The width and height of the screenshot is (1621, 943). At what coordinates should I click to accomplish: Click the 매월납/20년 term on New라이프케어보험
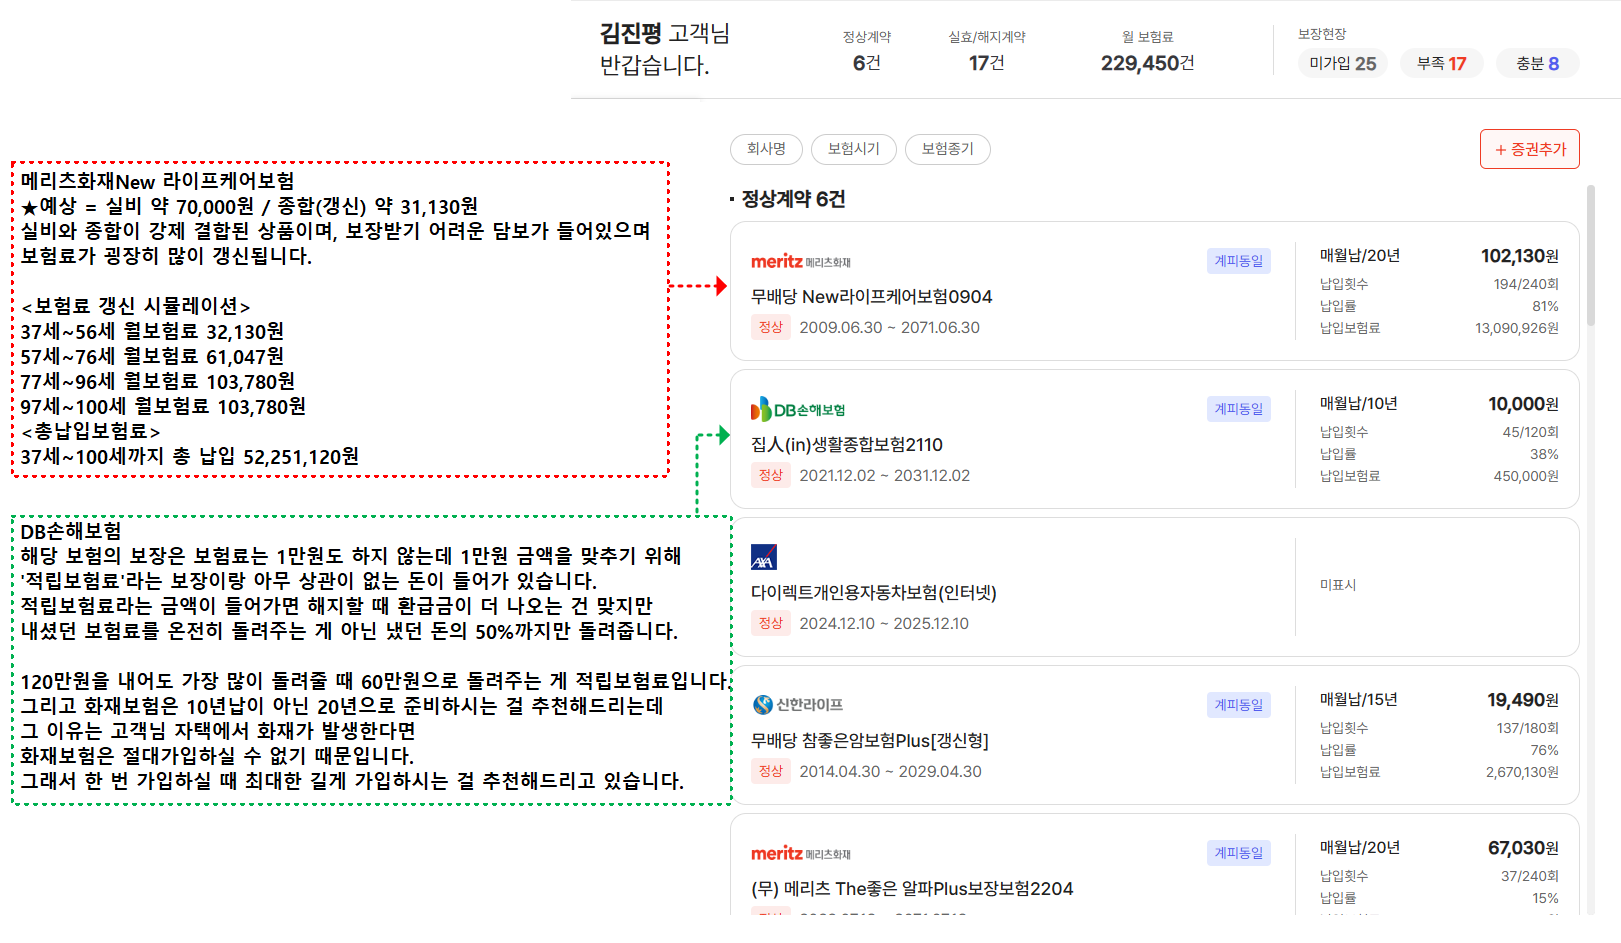tap(1360, 256)
